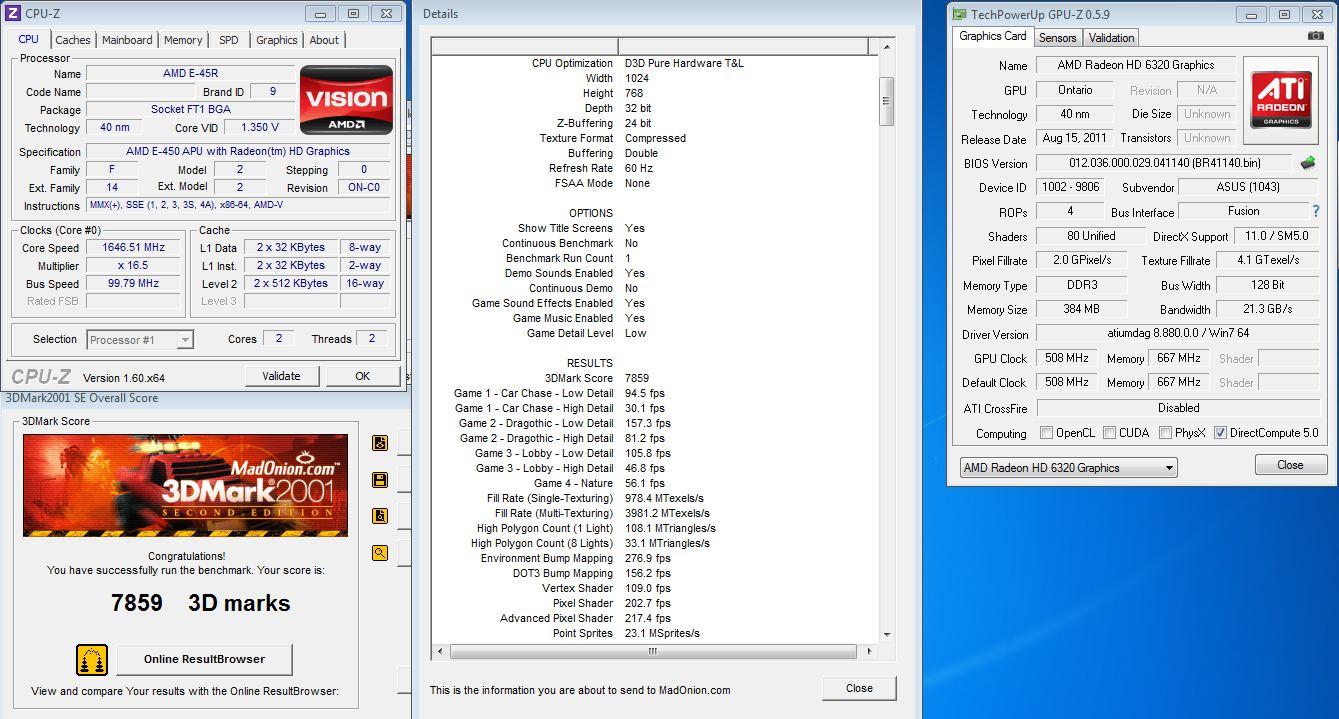Click the AMD Vision logo in CPU-Z

pos(347,101)
